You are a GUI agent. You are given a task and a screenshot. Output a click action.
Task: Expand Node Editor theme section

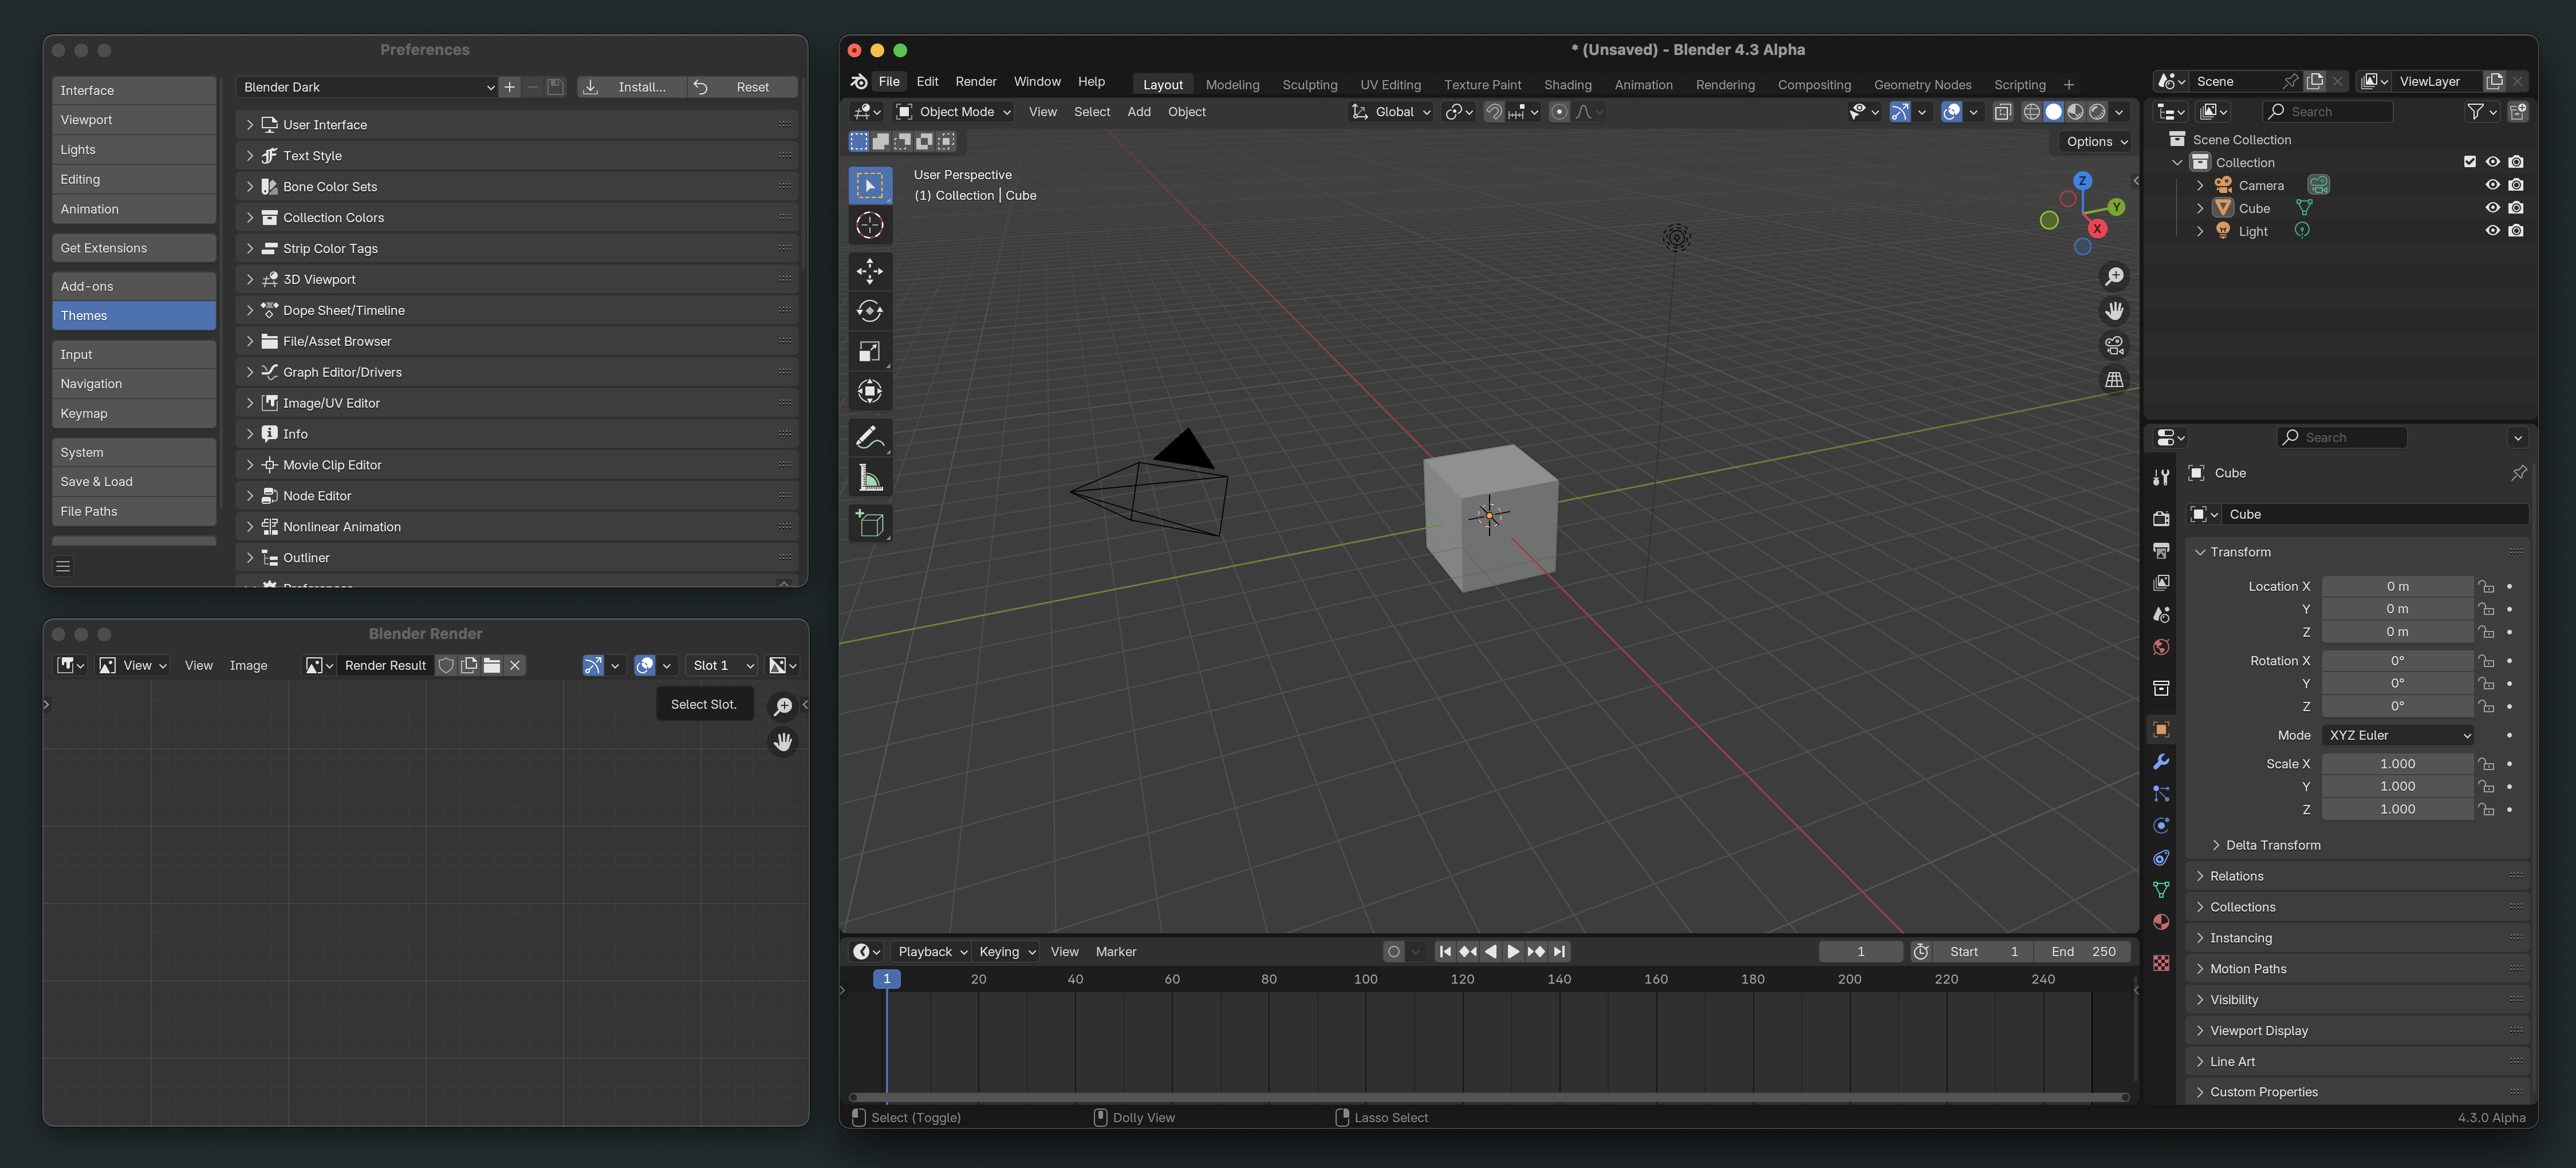[x=517, y=496]
